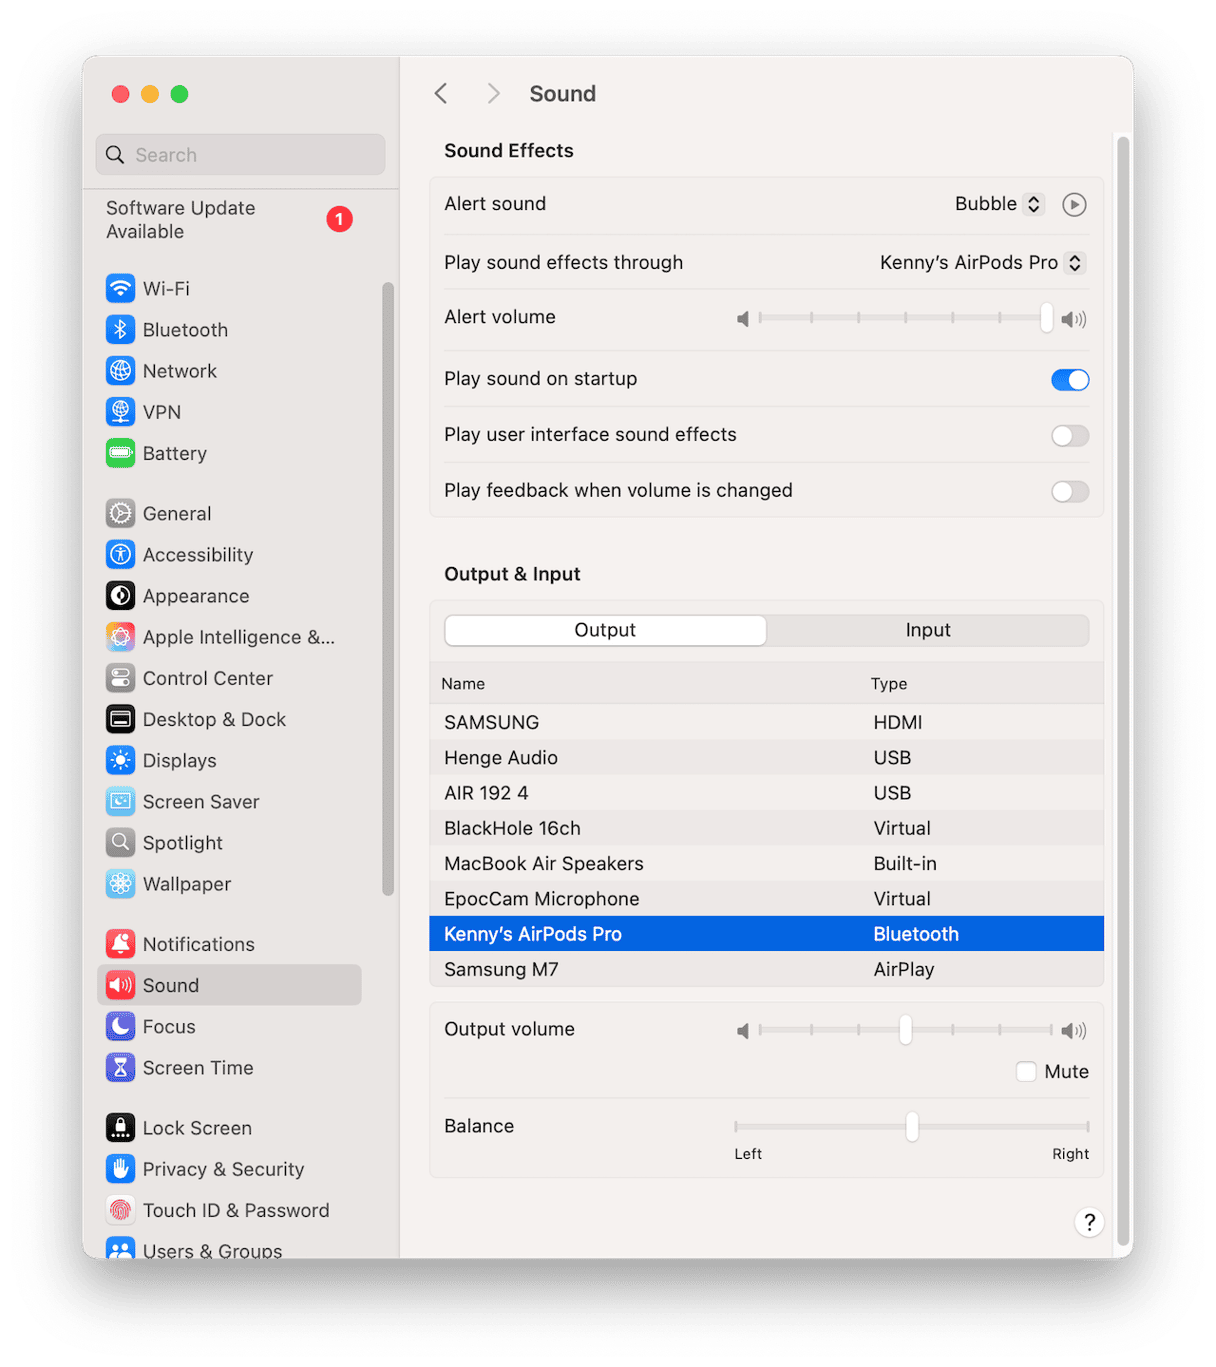Select Notifications bell icon
Image resolution: width=1216 pixels, height=1367 pixels.
(120, 943)
